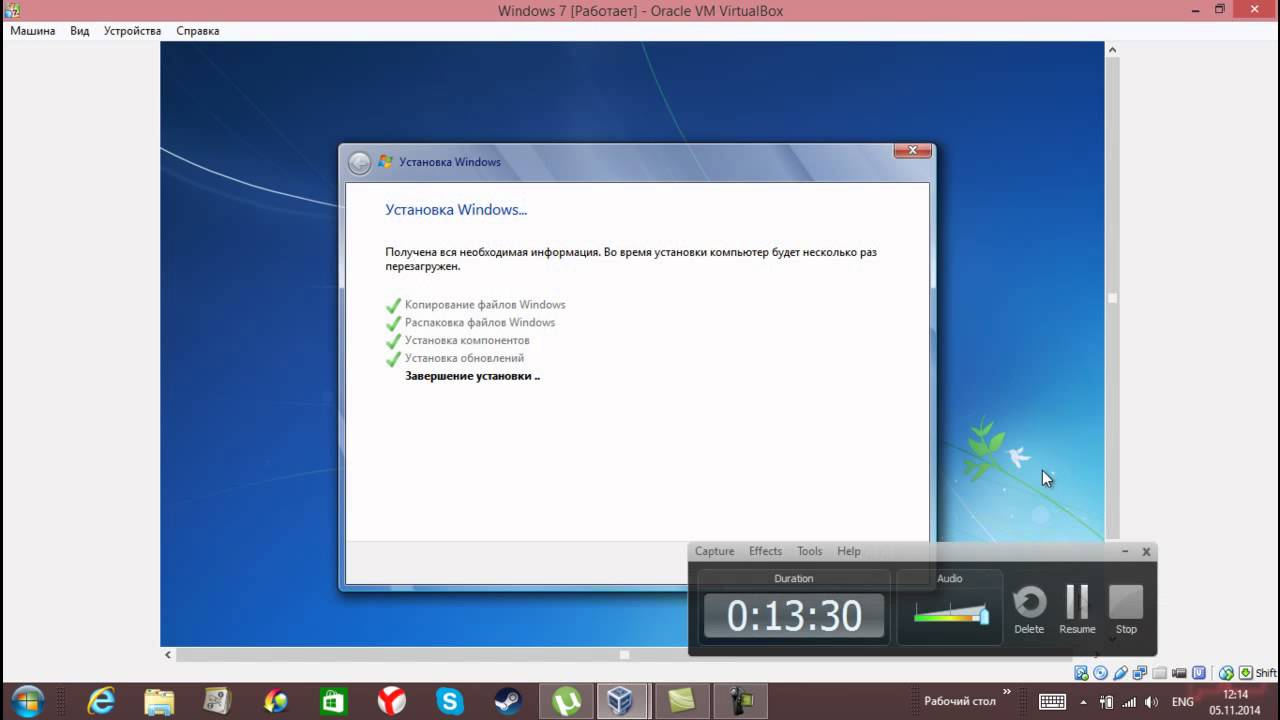The height and width of the screenshot is (720, 1280).
Task: Open the colorful browser icon on taskbar
Action: [x=275, y=702]
